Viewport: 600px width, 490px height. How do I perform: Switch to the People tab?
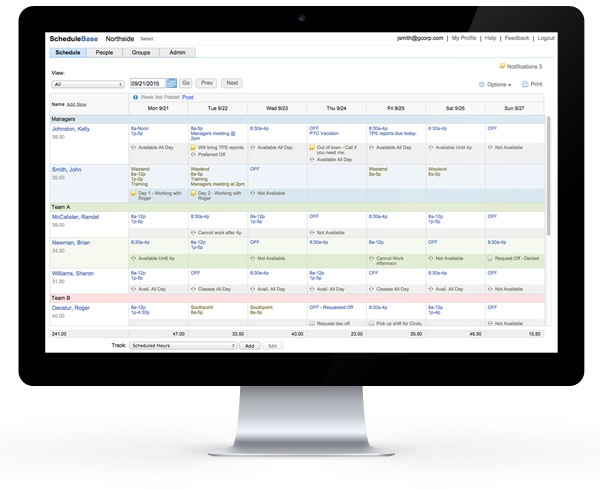coord(104,52)
